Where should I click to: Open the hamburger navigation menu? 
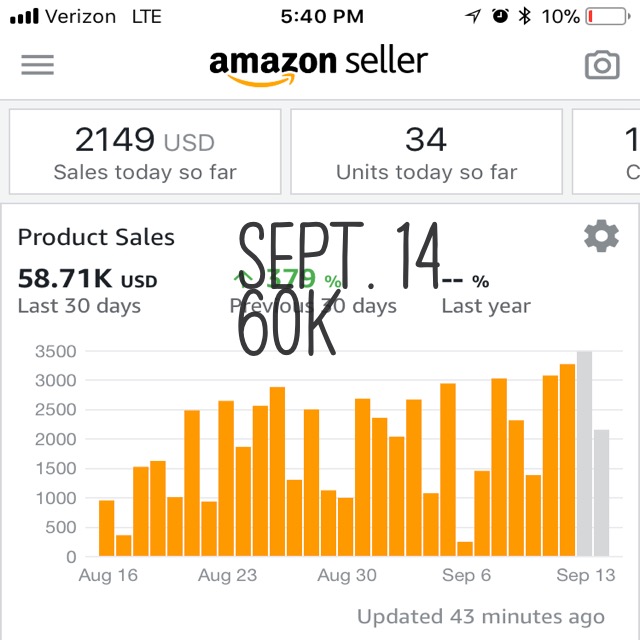(x=38, y=65)
